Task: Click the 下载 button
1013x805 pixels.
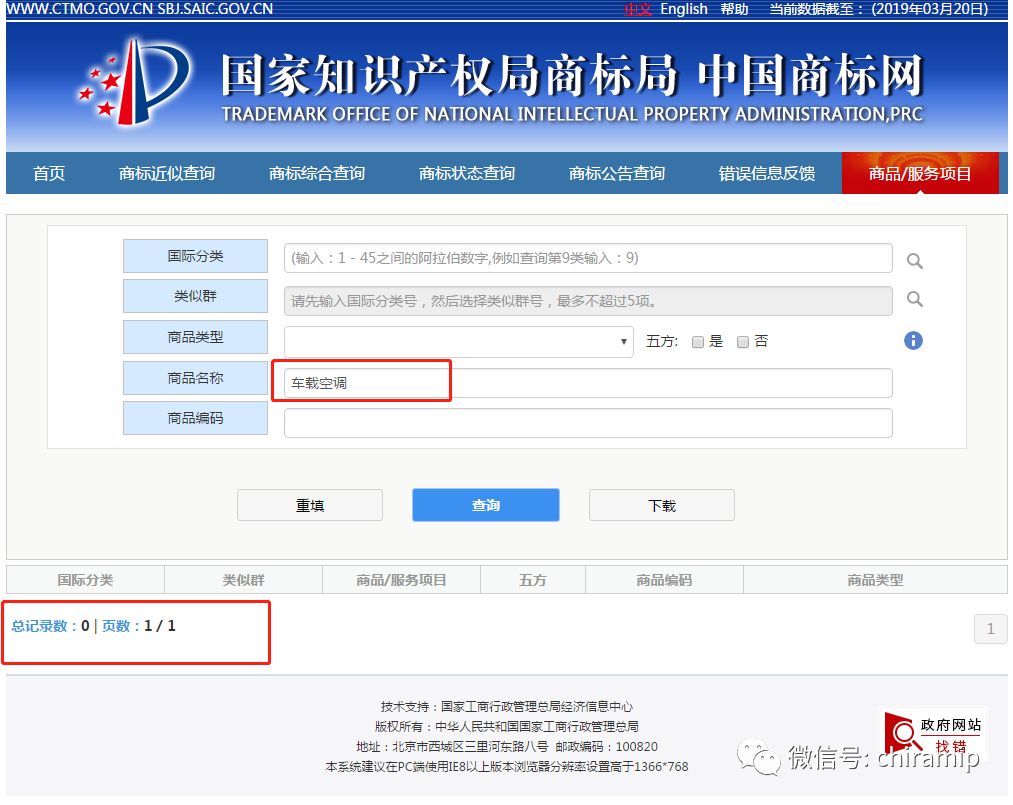Action: (662, 505)
